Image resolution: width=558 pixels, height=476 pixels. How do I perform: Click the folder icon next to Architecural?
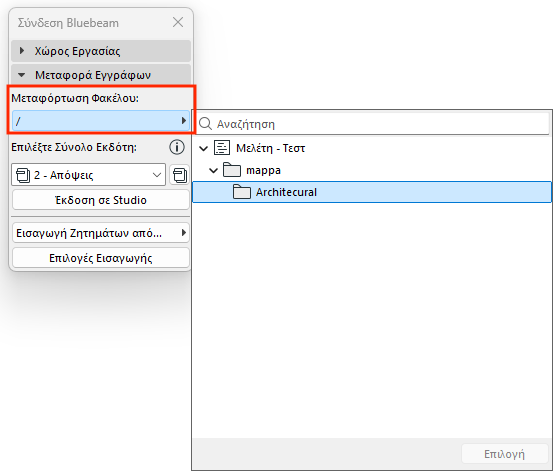point(242,192)
